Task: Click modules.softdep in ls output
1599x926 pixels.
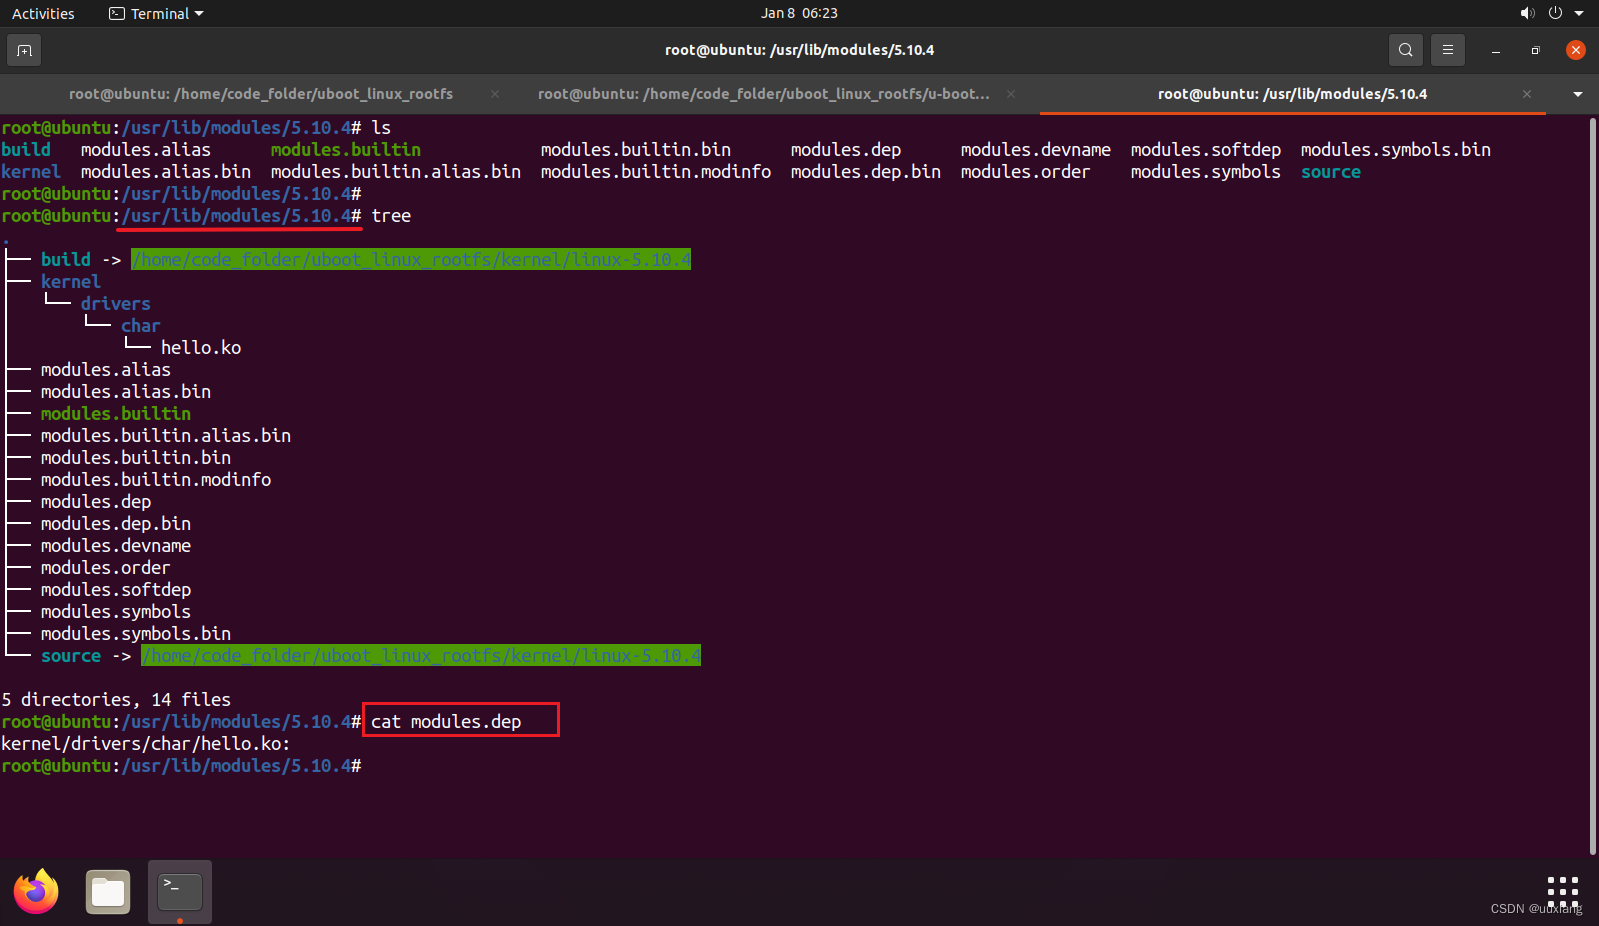Action: point(1206,150)
